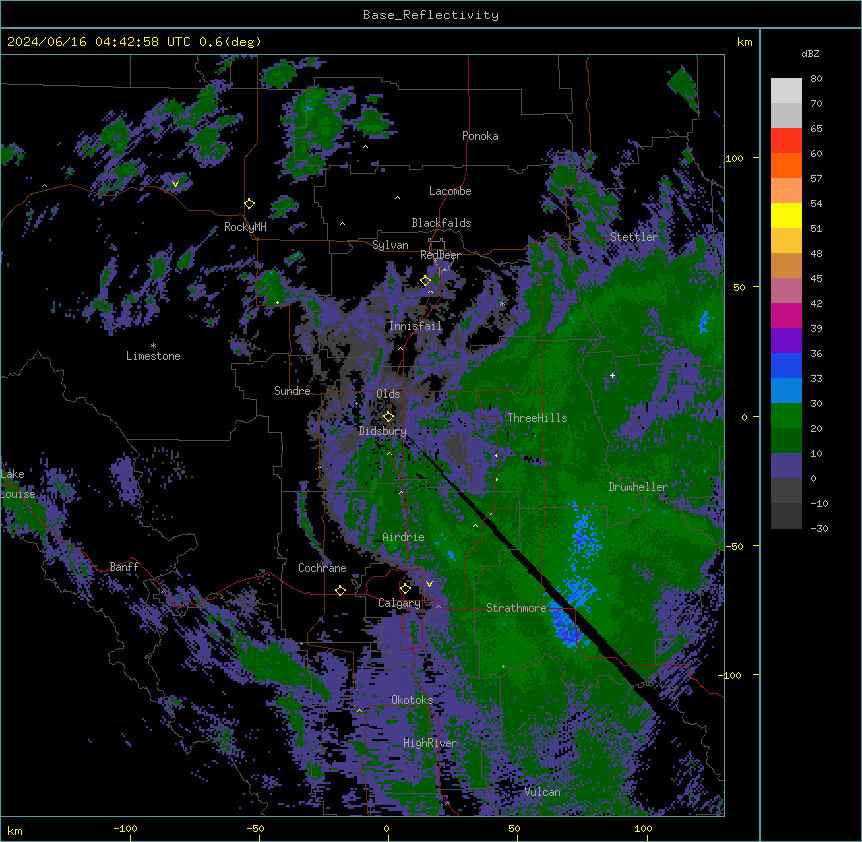
Task: Click the Innisfail city label
Action: (x=415, y=326)
